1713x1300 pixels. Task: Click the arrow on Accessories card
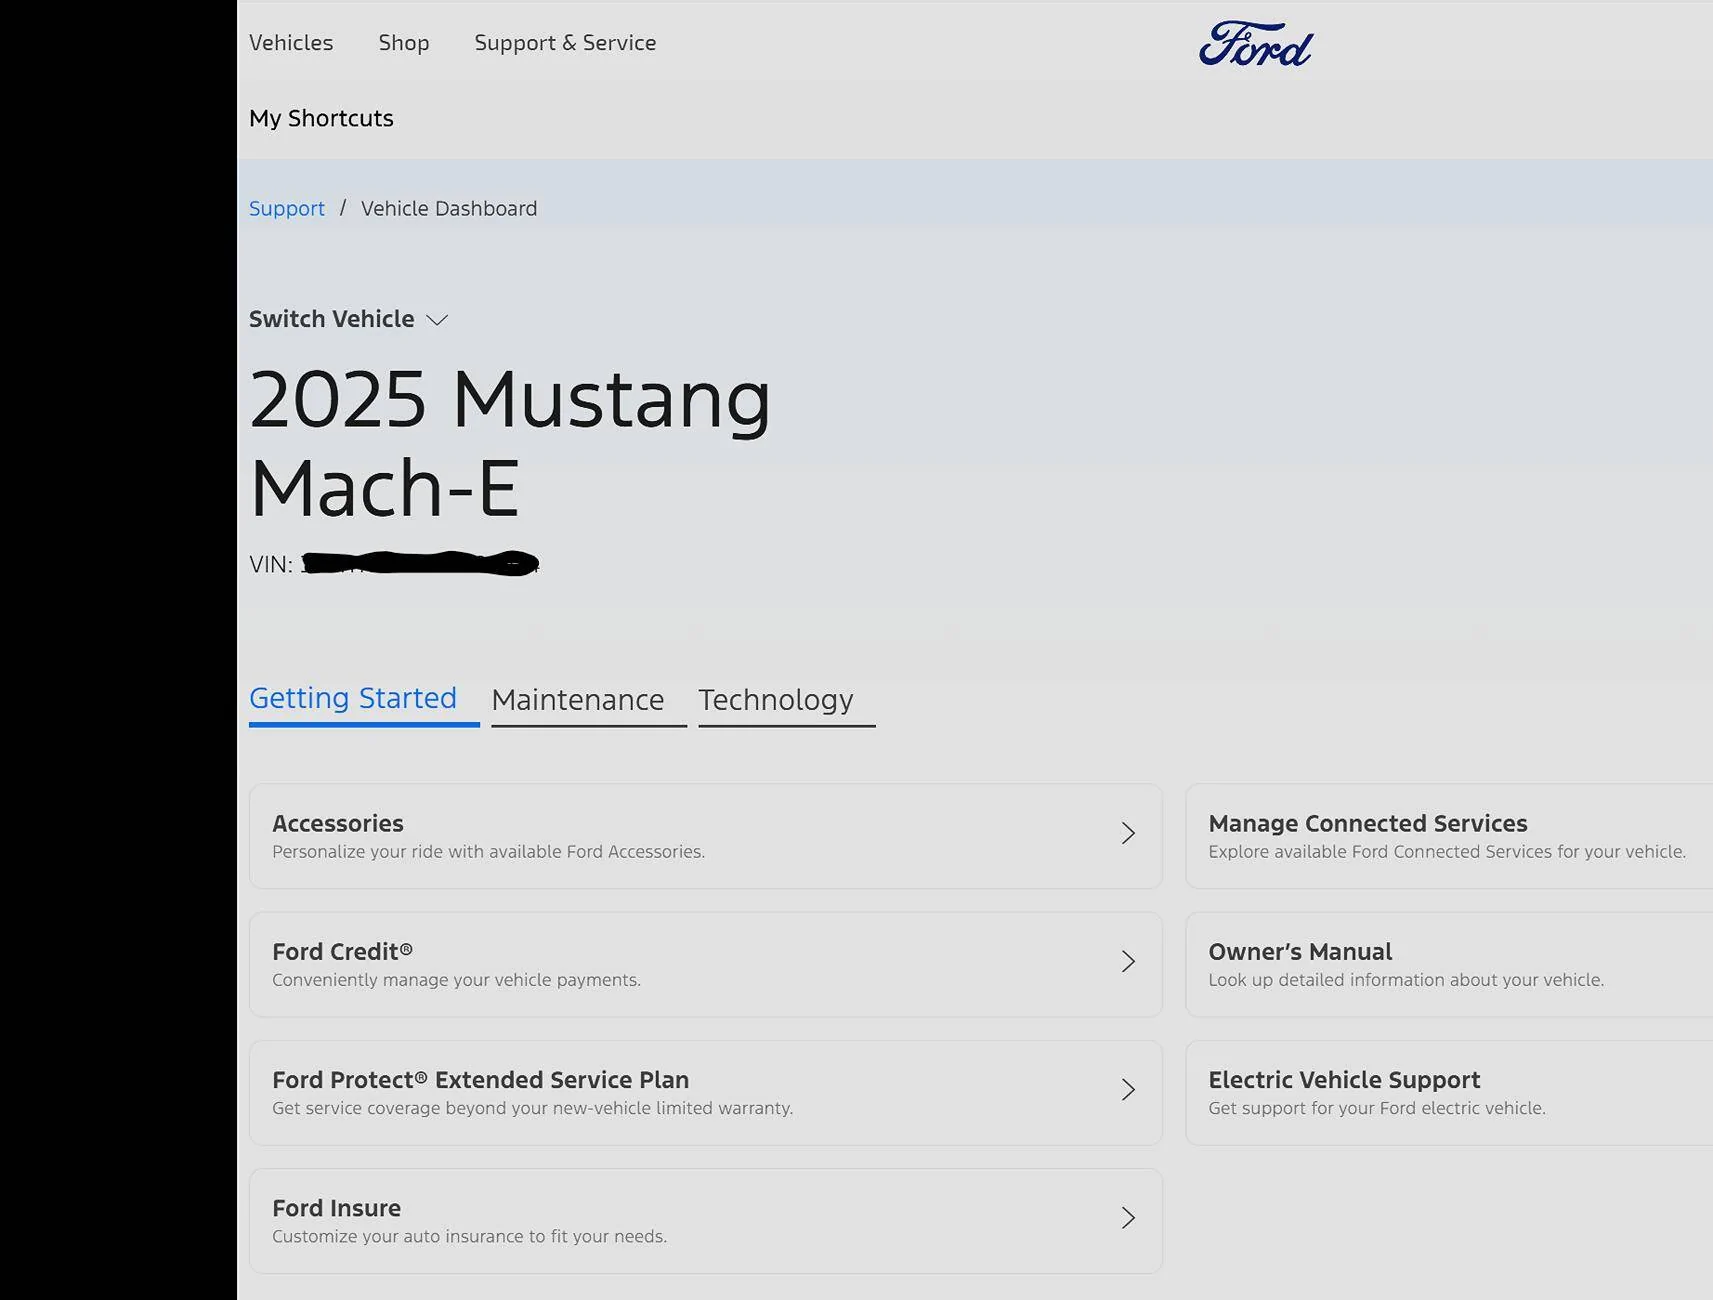(x=1128, y=833)
